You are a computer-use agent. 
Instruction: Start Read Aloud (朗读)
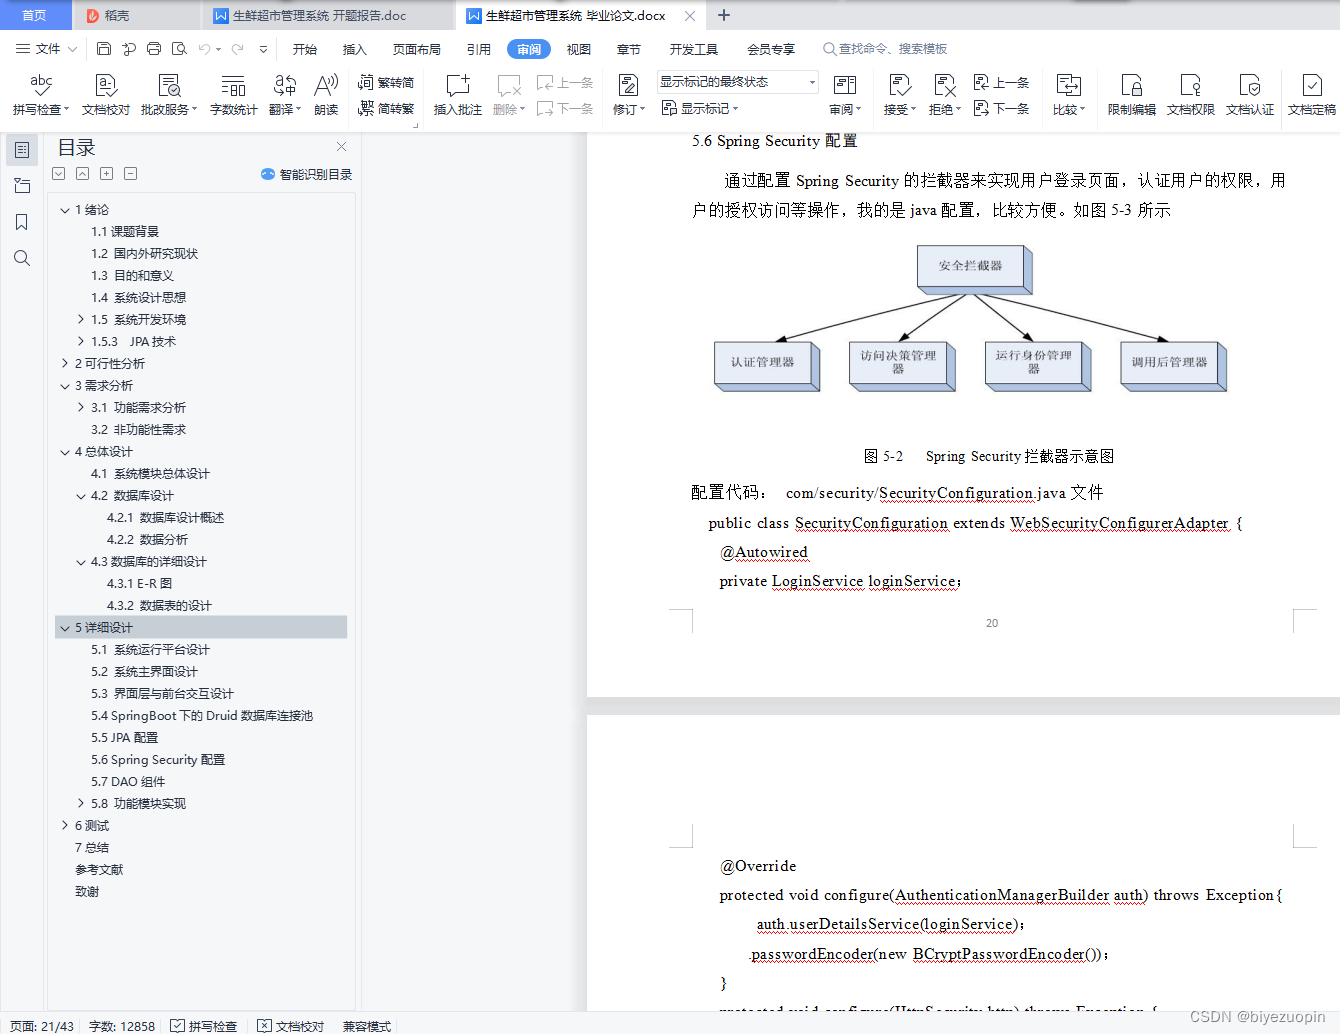coord(326,95)
